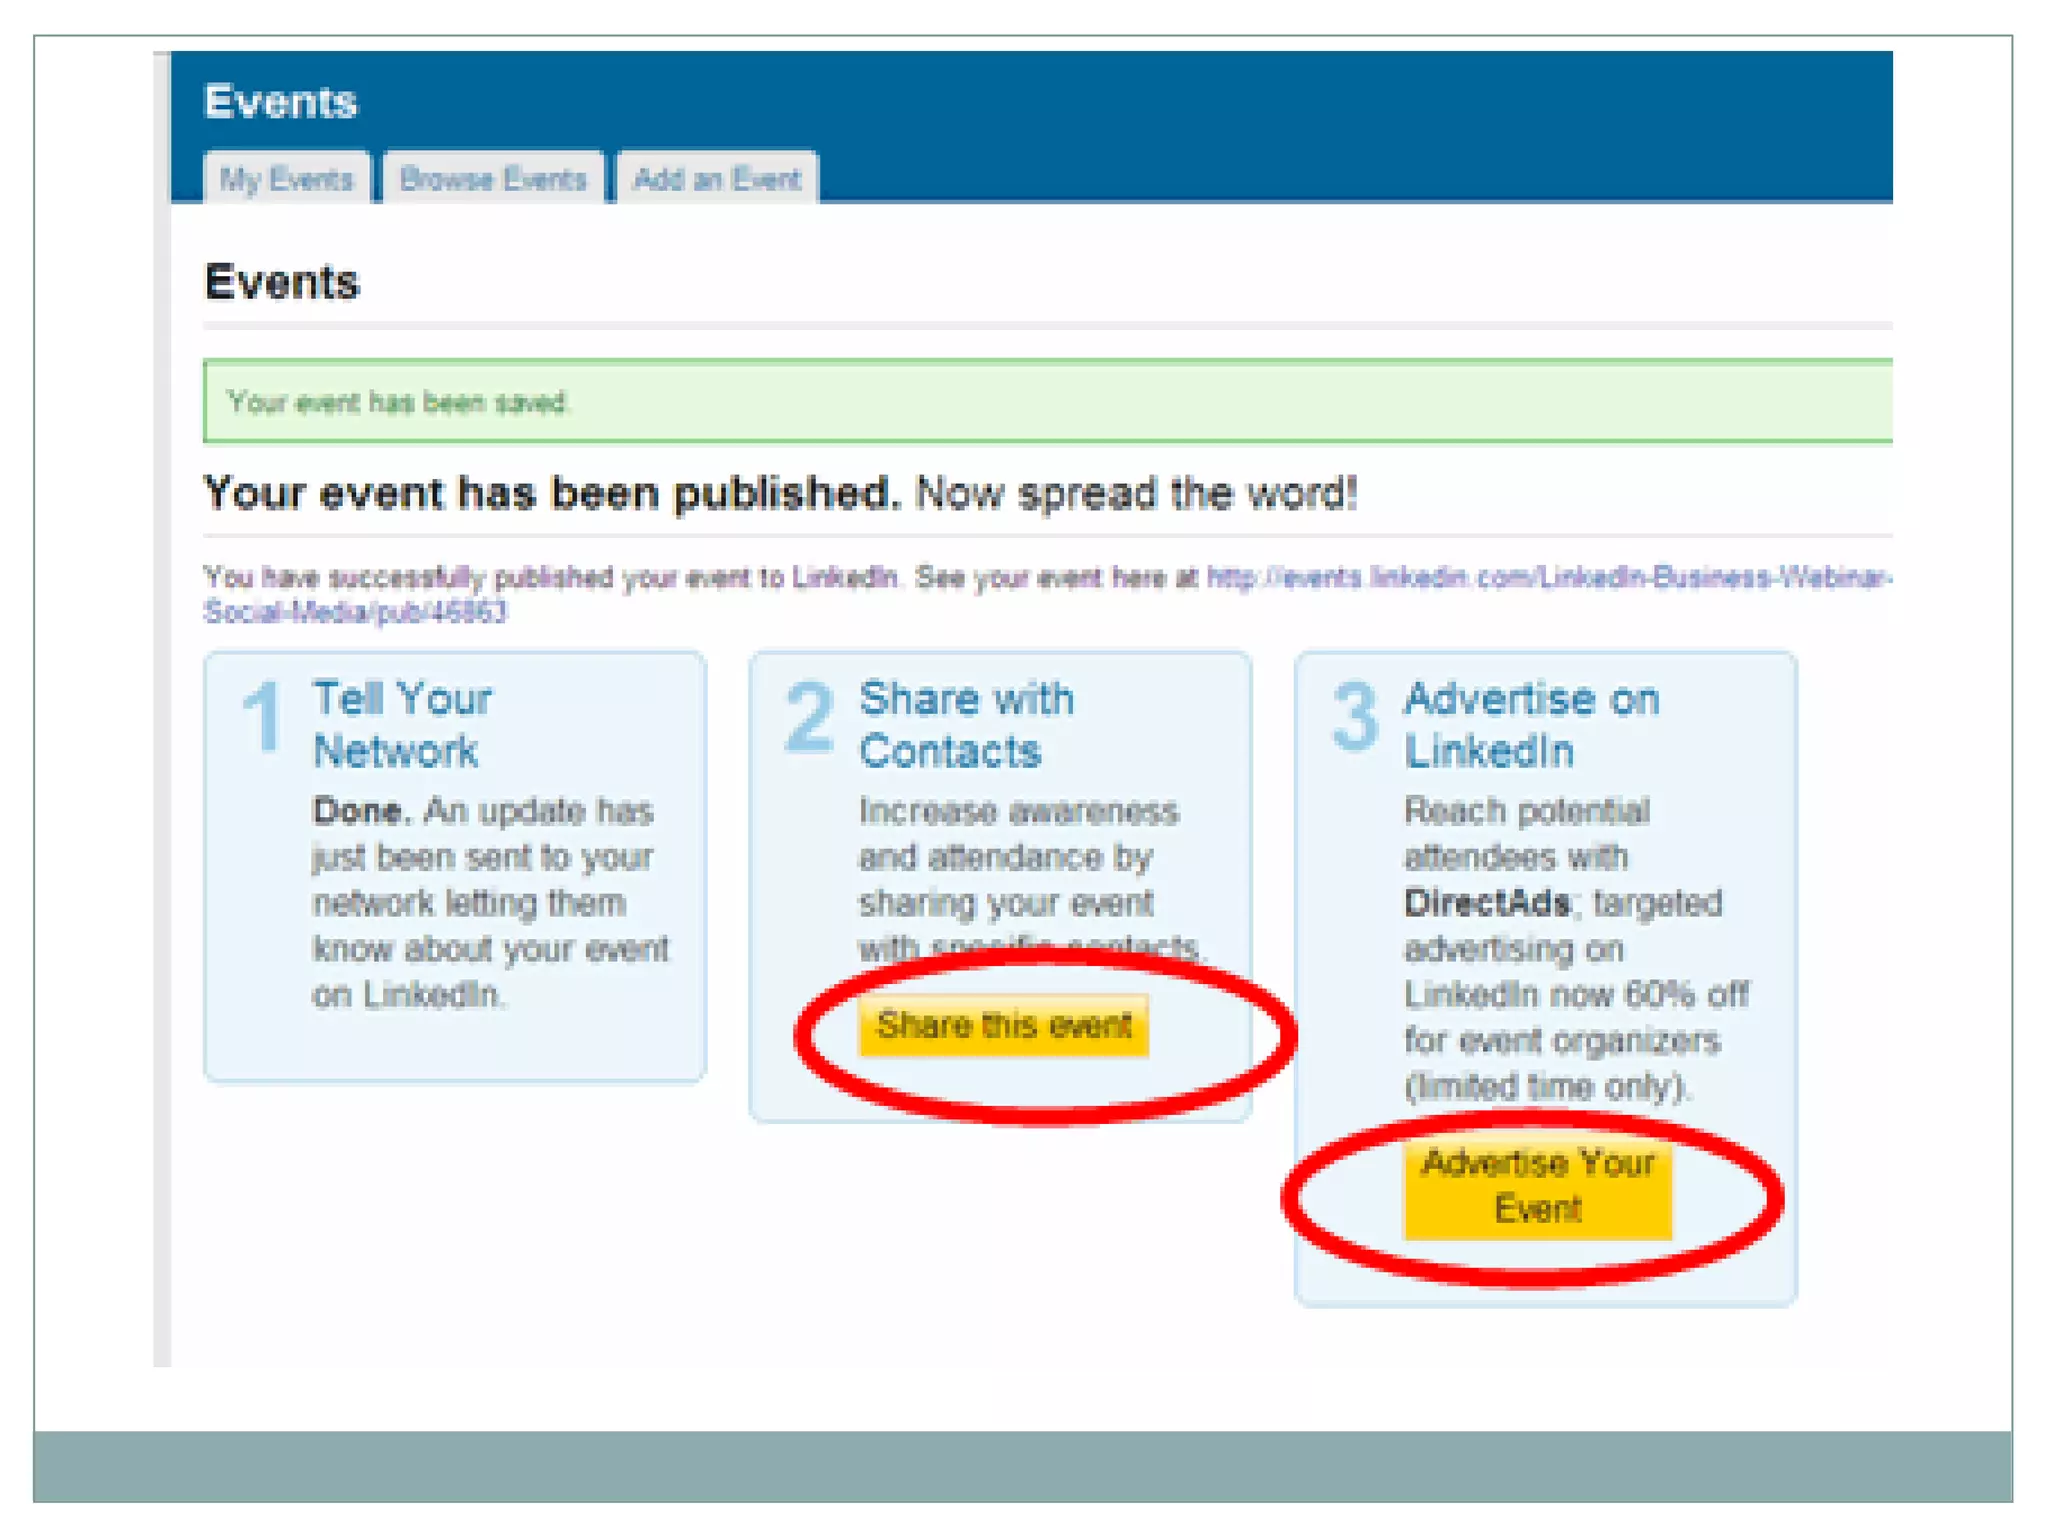
Task: Click the bold Done text in step one
Action: pos(359,811)
